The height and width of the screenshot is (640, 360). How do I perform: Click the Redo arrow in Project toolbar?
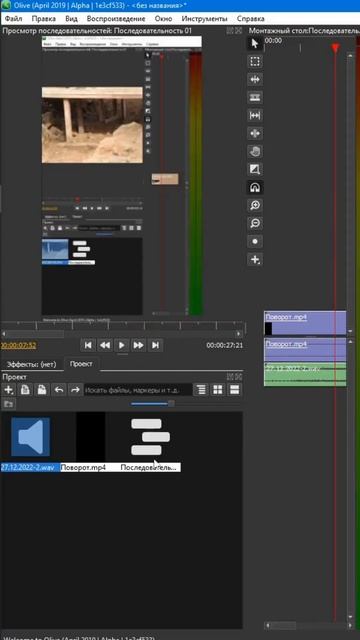pos(76,390)
